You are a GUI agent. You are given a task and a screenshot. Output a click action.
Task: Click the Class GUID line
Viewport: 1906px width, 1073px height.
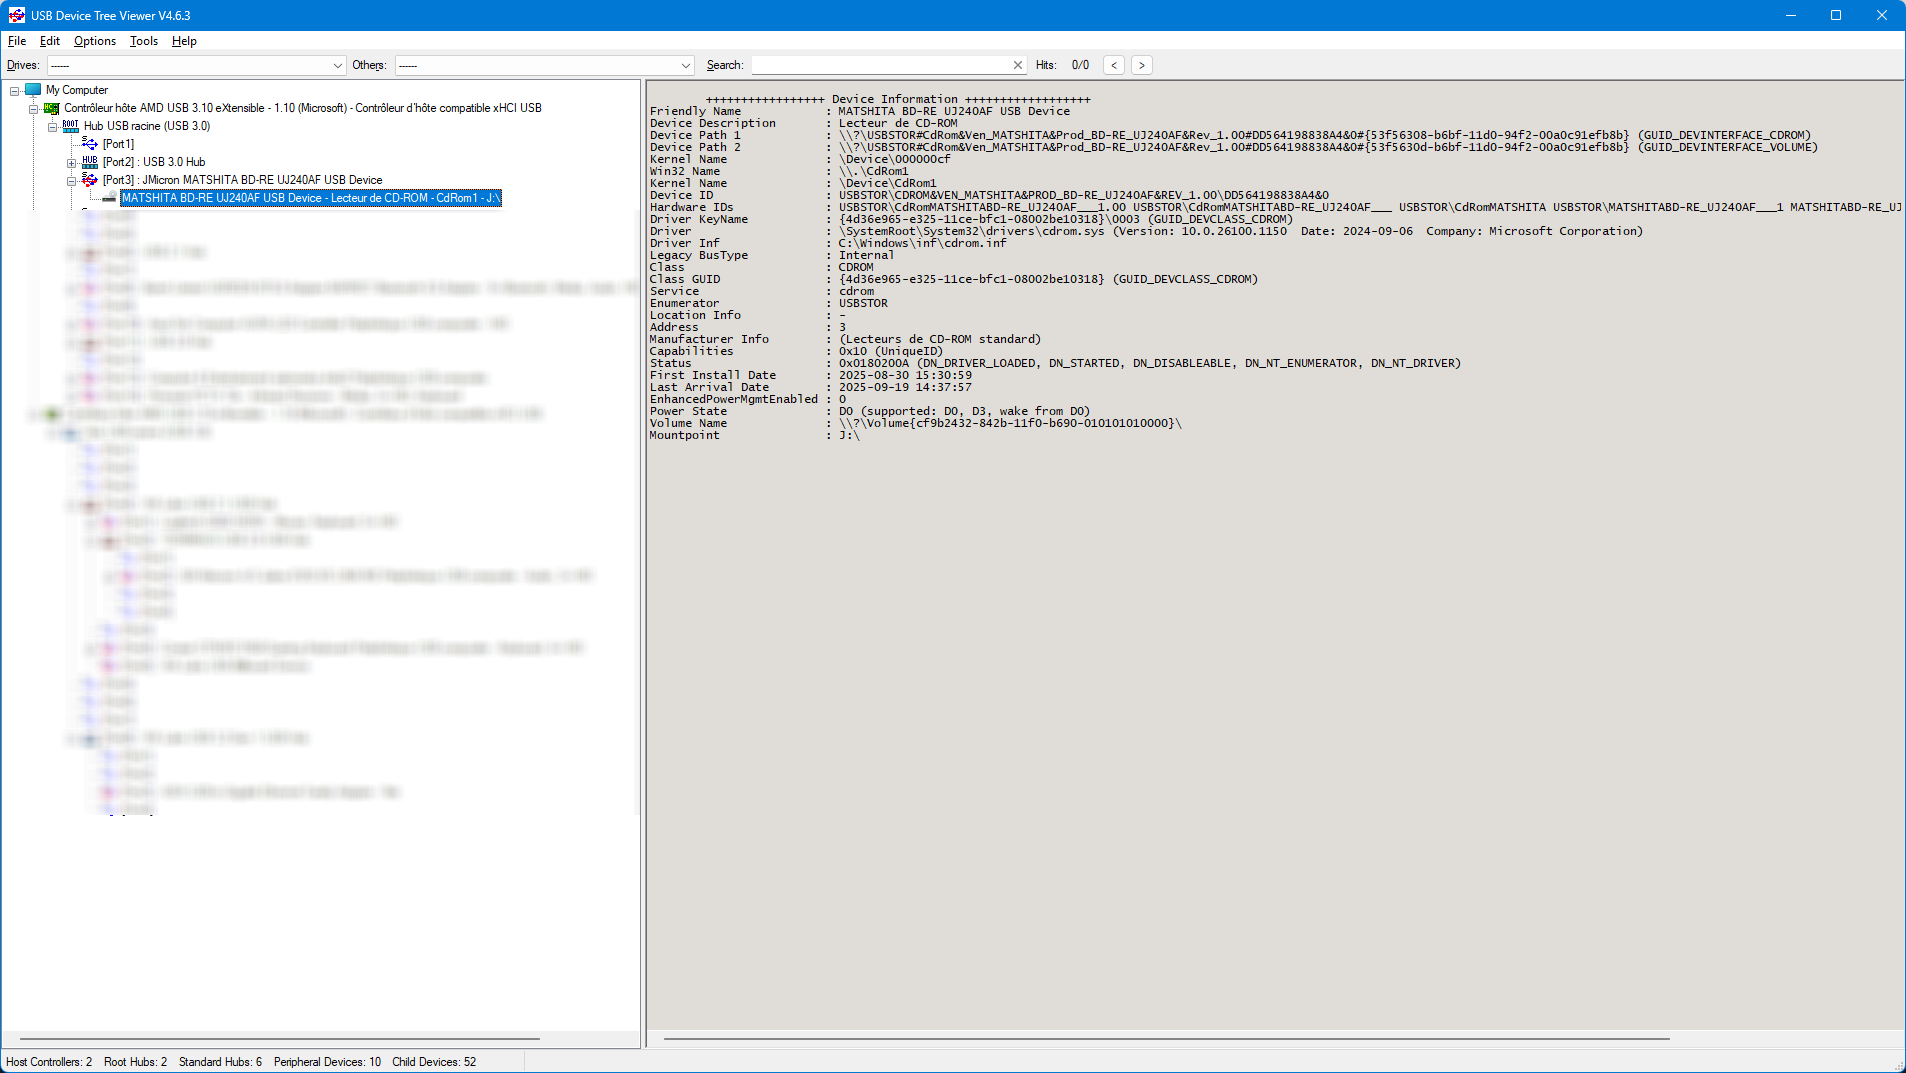tap(954, 279)
